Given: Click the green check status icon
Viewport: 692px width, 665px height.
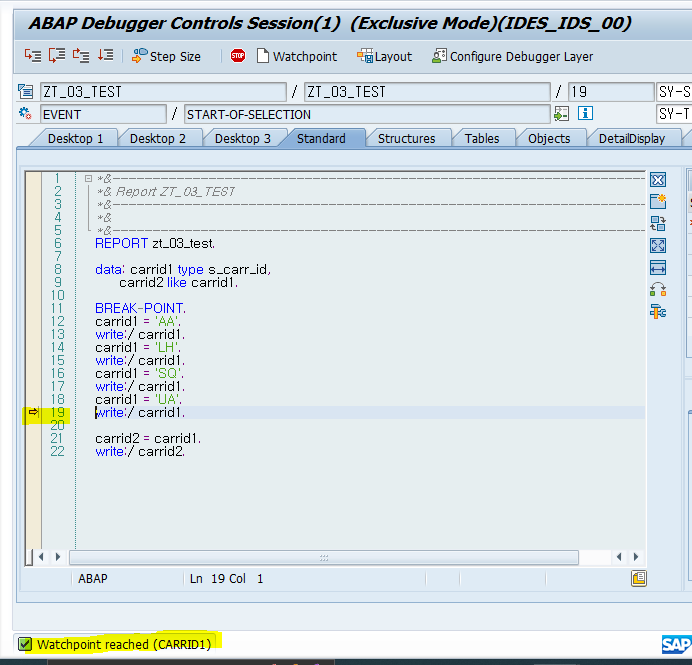Looking at the screenshot, I should tap(25, 644).
